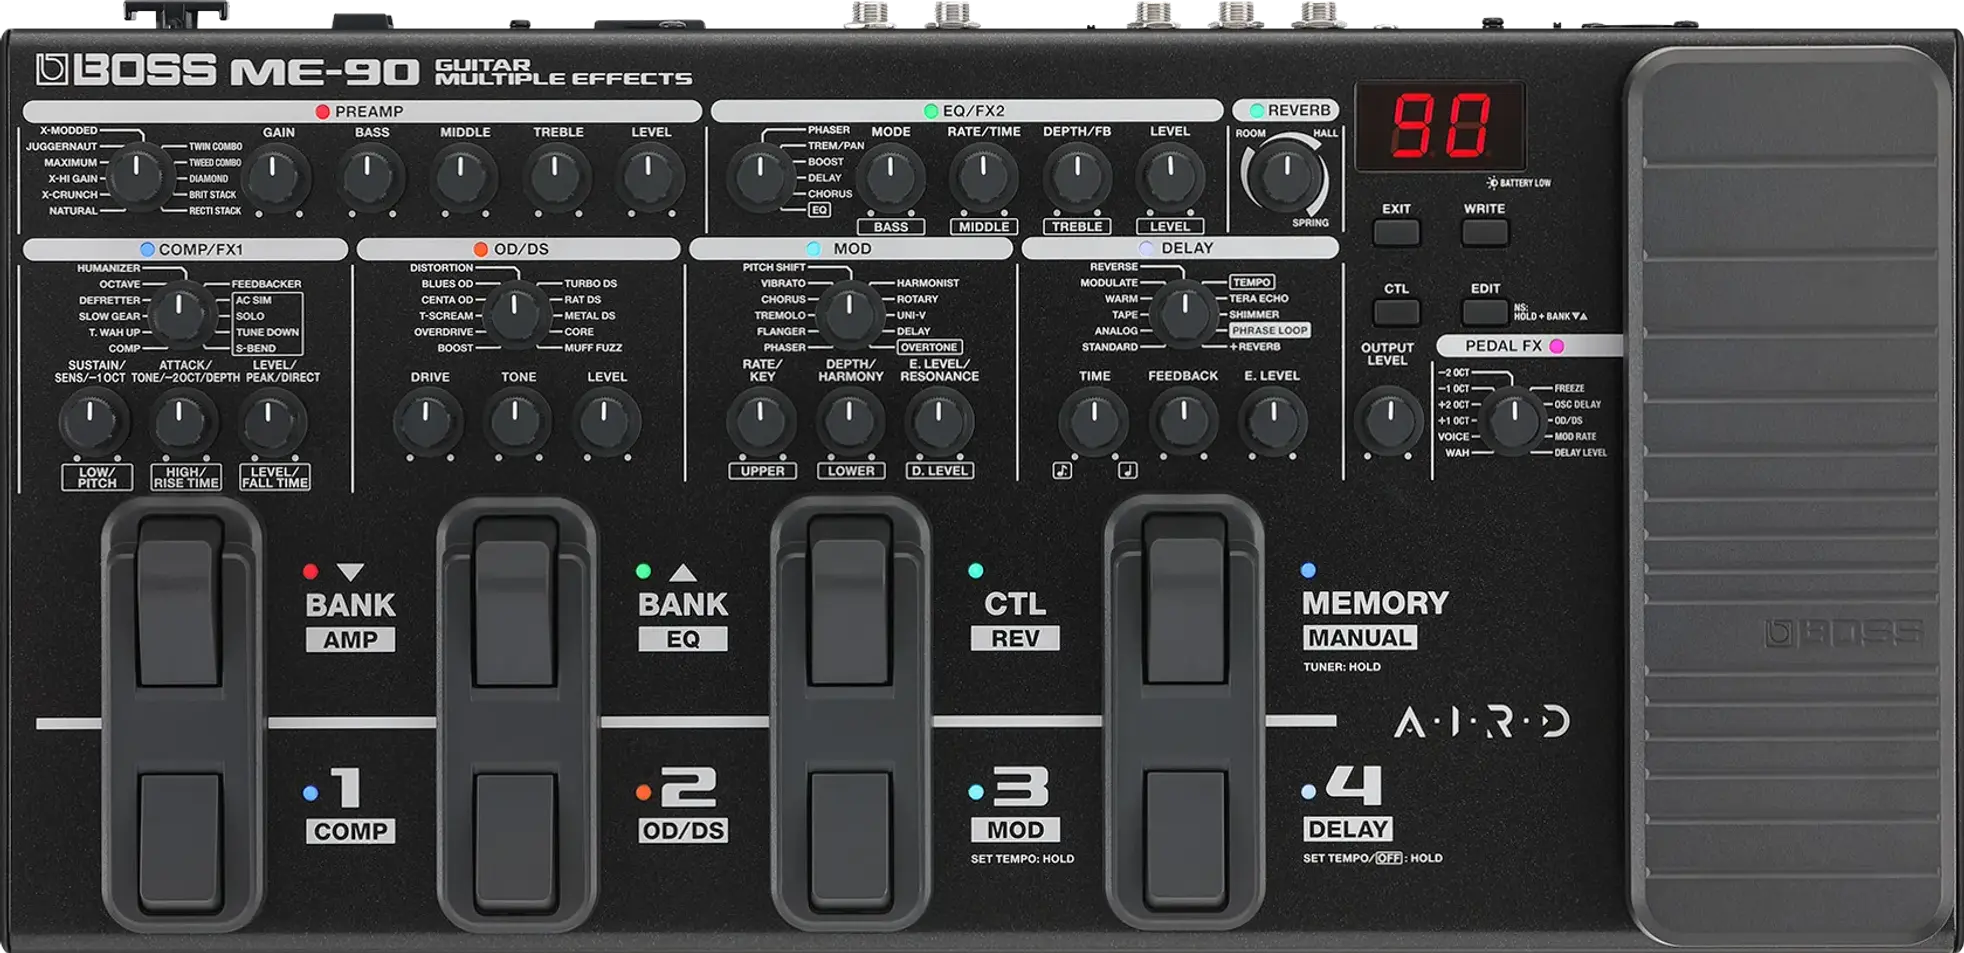This screenshot has height=953, width=1964.
Task: Select the PEDAL FX type selector knob
Action: (x=1513, y=419)
